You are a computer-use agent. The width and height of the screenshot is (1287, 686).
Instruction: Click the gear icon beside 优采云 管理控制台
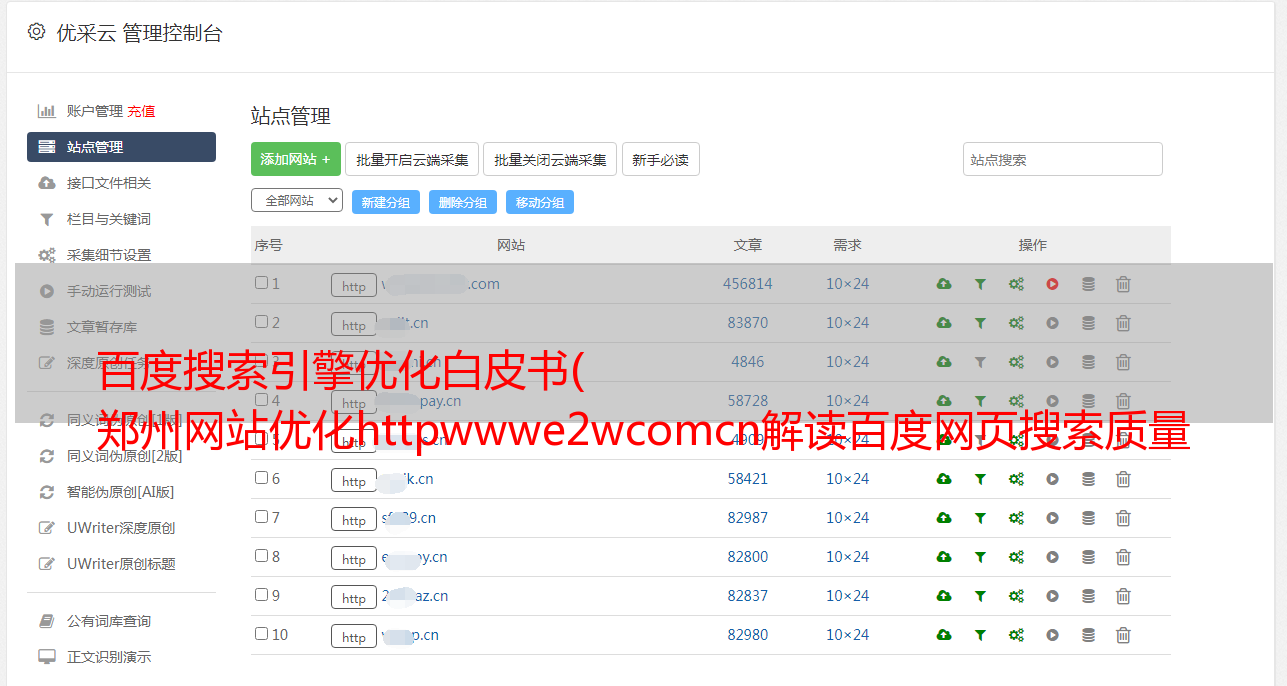(37, 32)
